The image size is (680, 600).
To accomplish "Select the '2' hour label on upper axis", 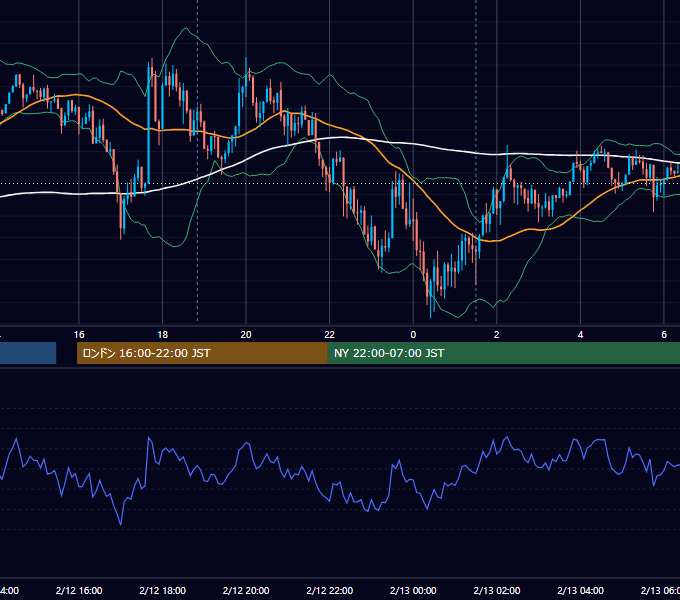I will [497, 335].
